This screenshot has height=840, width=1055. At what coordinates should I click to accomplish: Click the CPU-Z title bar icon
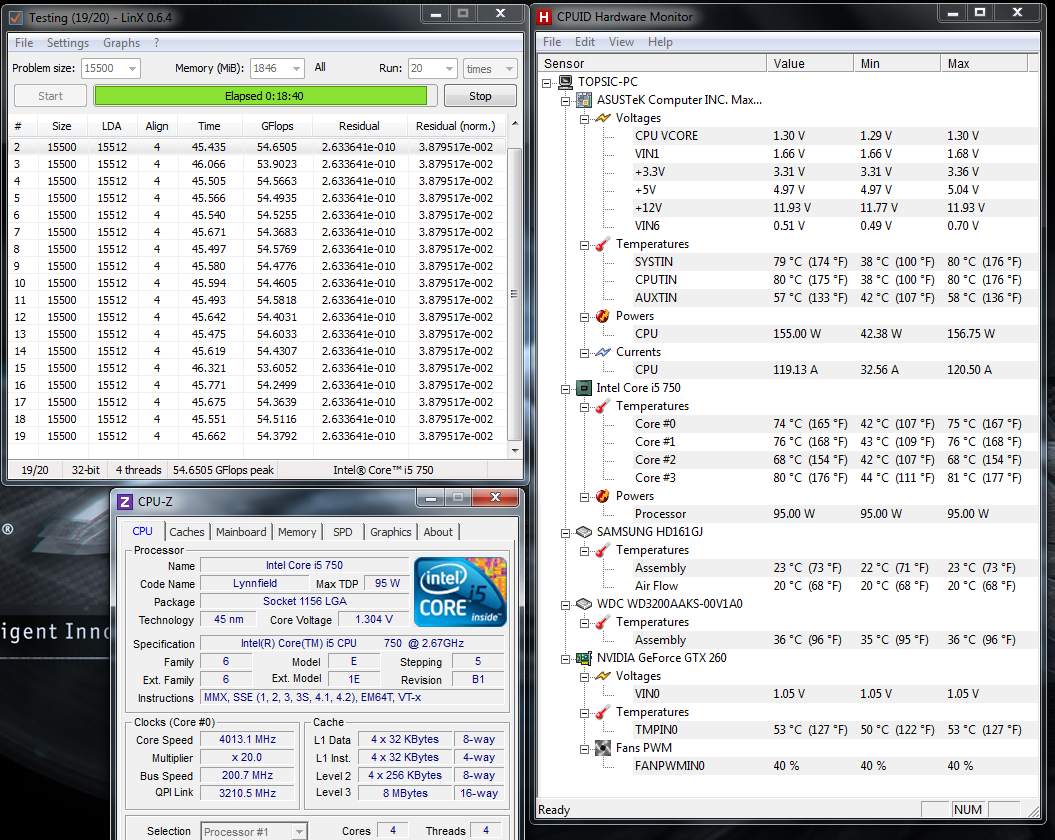point(125,502)
